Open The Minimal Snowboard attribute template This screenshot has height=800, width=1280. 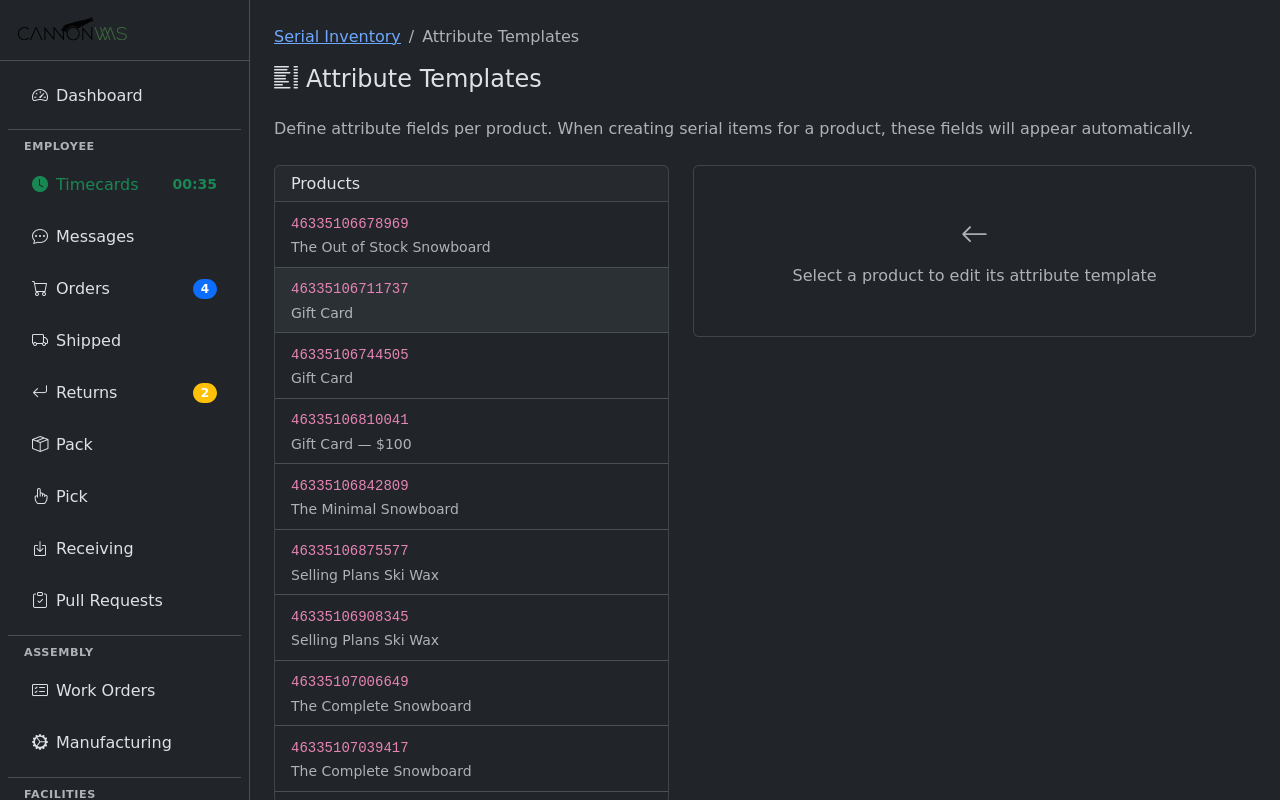click(471, 496)
